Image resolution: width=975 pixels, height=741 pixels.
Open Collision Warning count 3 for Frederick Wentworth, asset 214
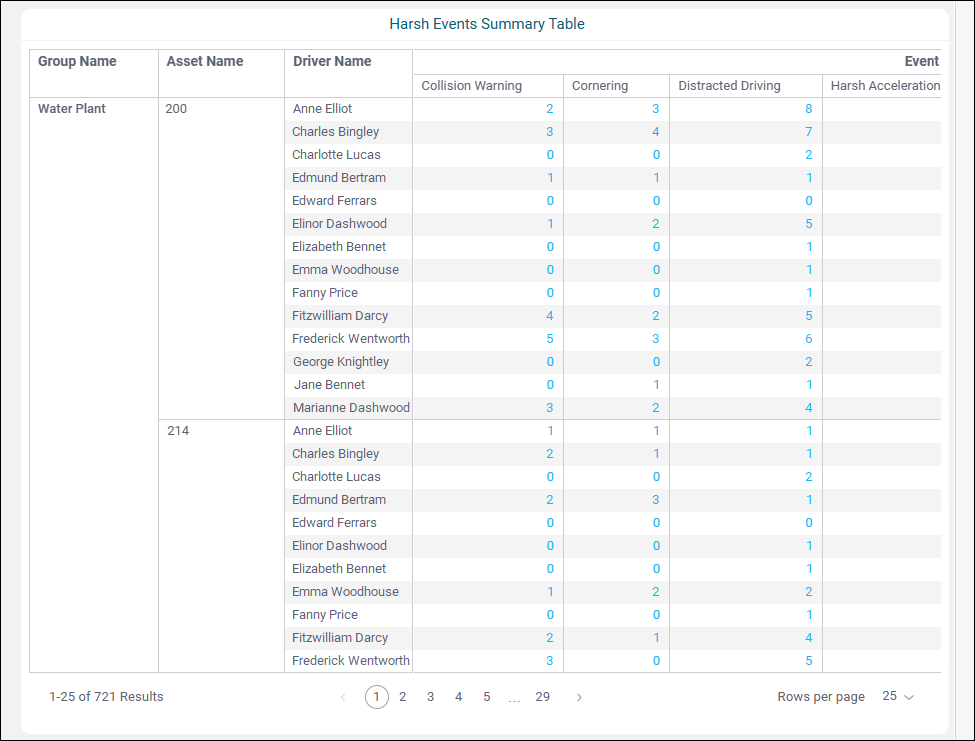(550, 661)
